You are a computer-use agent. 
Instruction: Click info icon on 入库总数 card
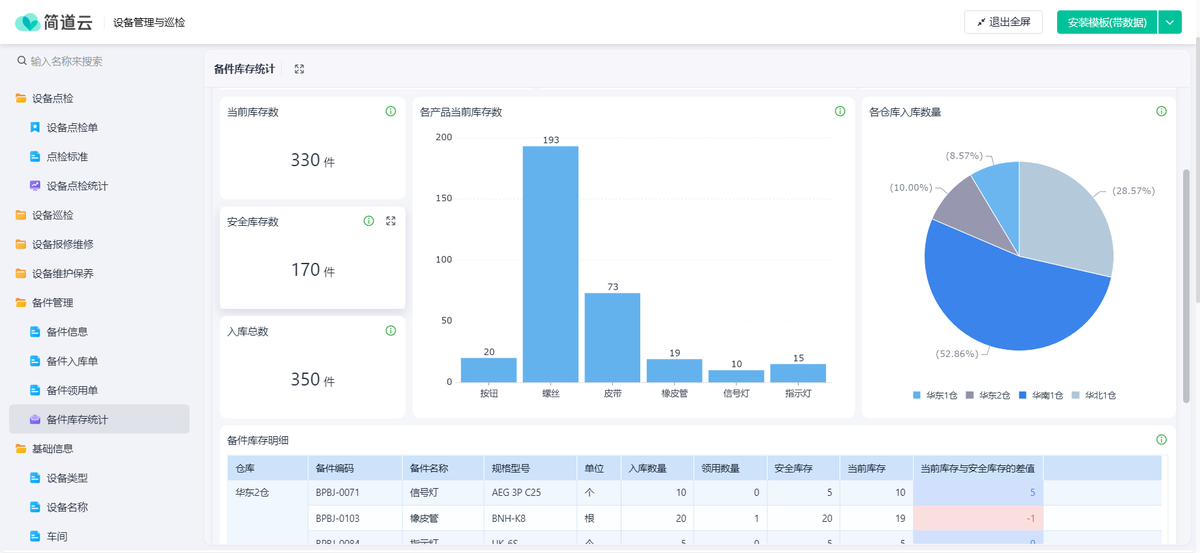(391, 331)
